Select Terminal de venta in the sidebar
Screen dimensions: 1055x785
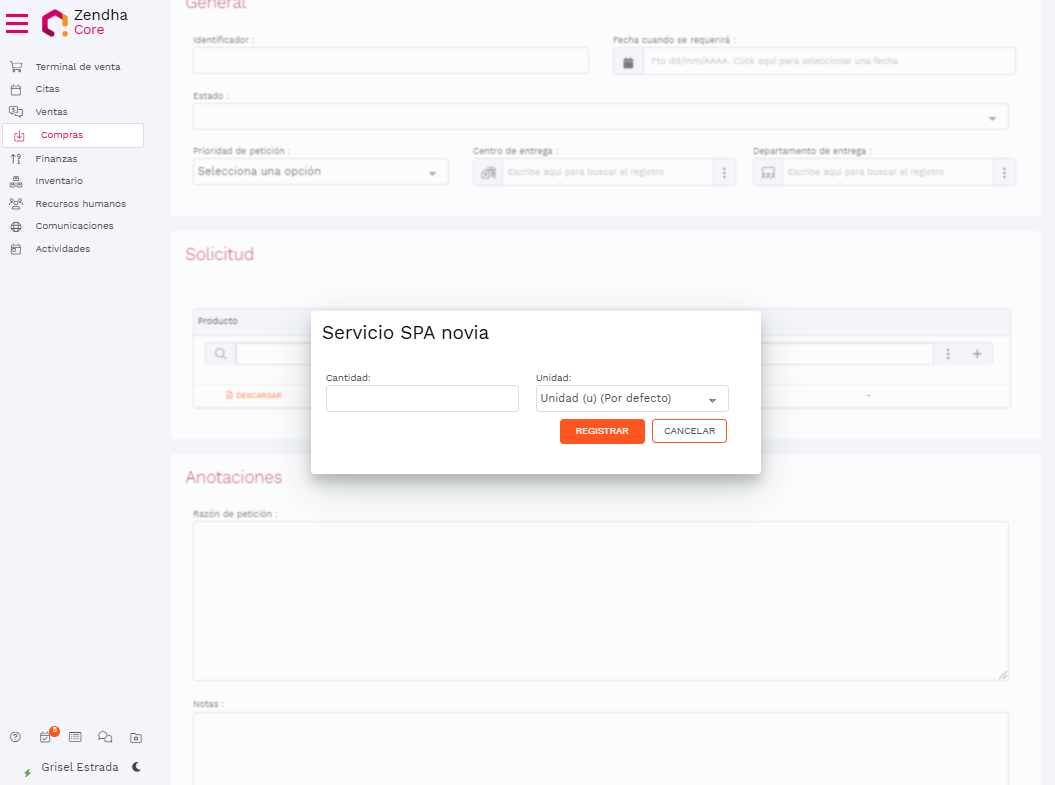coord(77,67)
